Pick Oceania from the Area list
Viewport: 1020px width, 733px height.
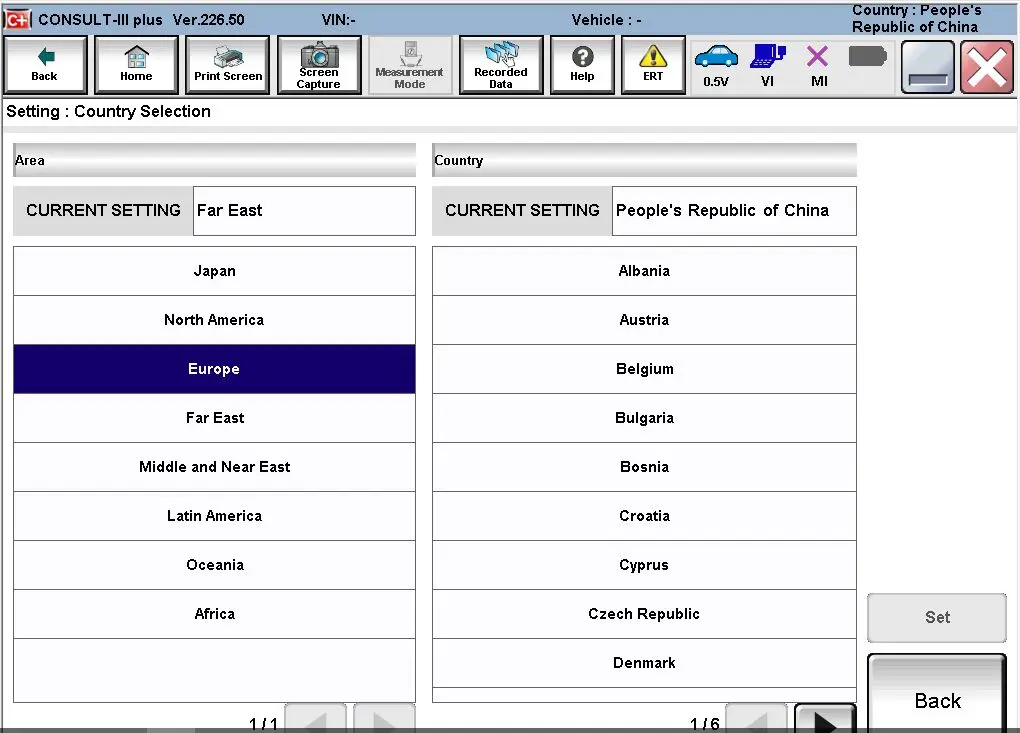pos(214,565)
